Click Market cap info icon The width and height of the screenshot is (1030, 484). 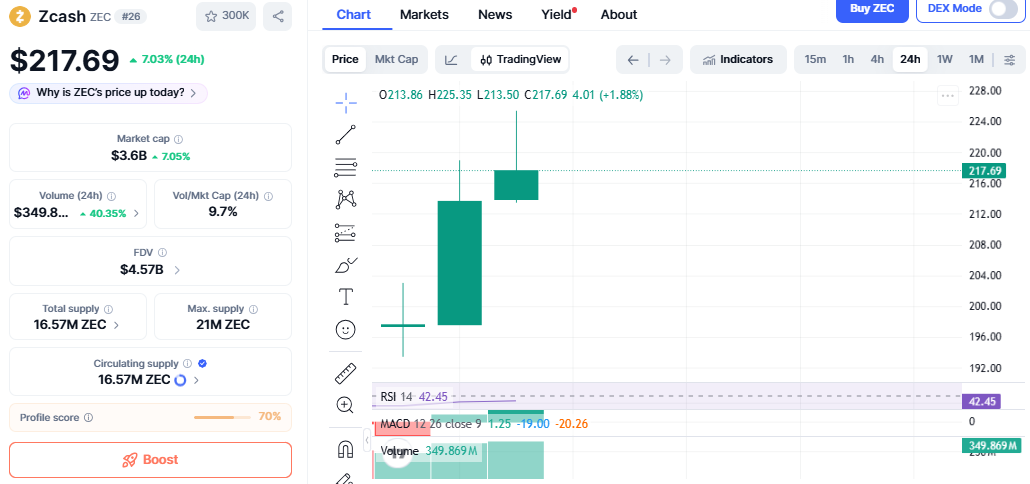point(179,139)
